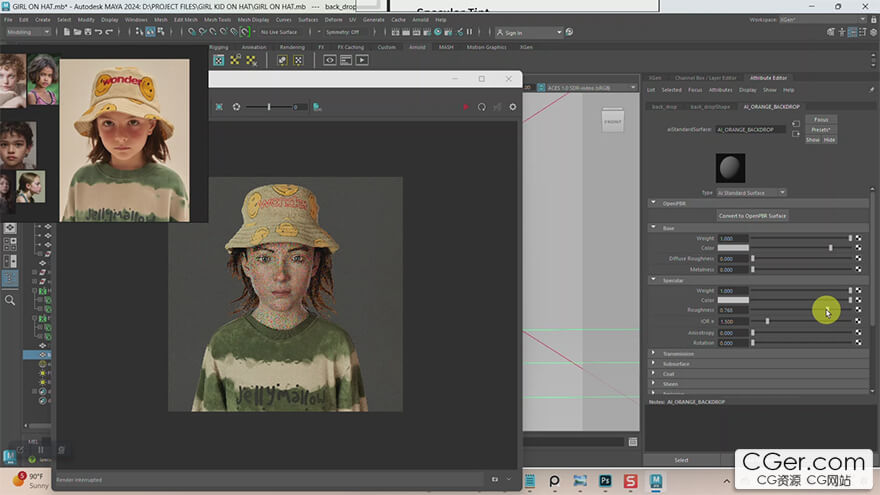The width and height of the screenshot is (880, 495).
Task: Expand the Transmission section
Action: 678,353
